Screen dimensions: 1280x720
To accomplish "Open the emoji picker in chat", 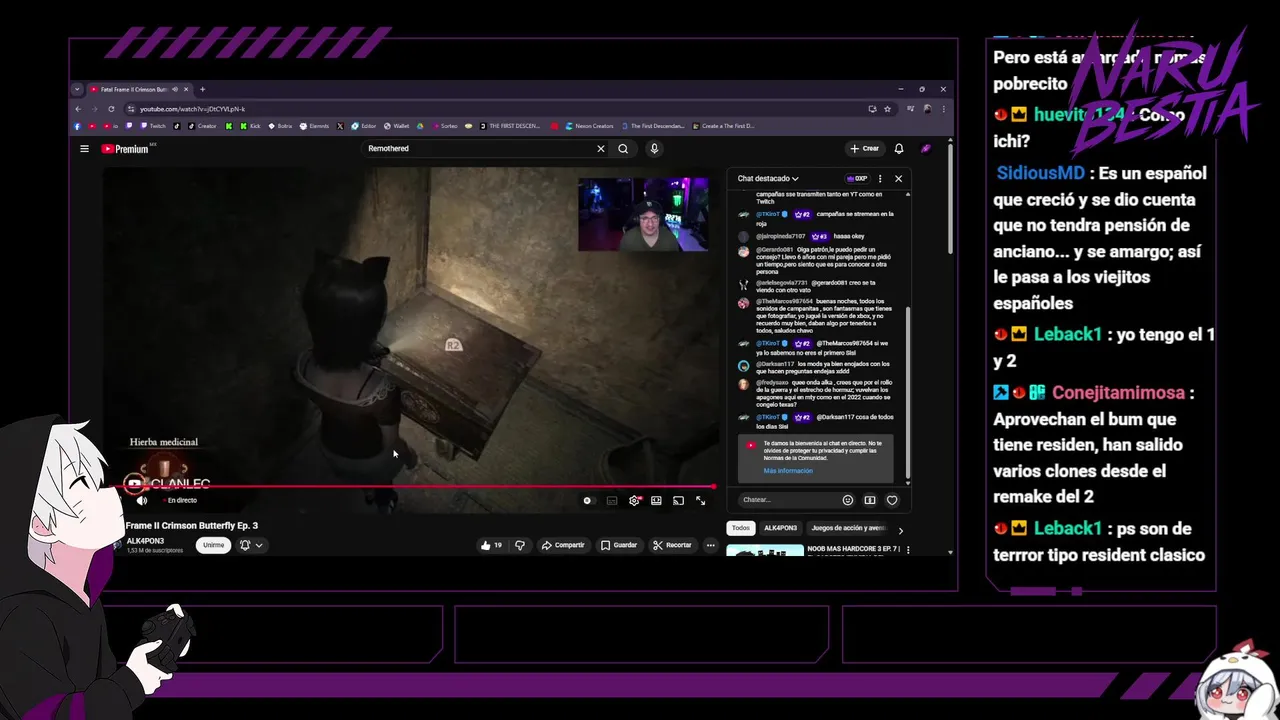I will coord(848,500).
